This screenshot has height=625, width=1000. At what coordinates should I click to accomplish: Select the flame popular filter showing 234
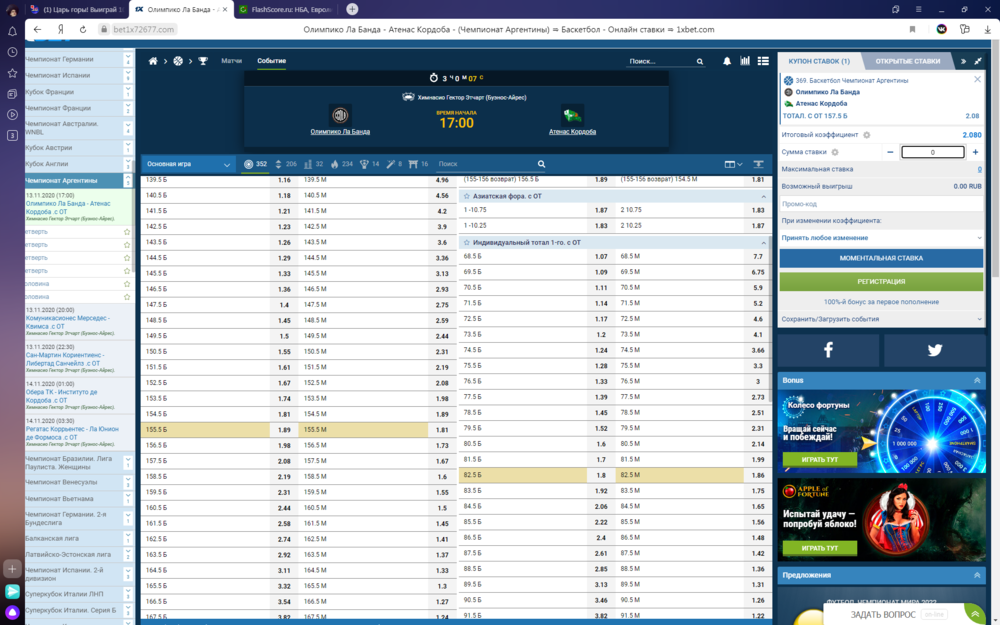(x=341, y=164)
